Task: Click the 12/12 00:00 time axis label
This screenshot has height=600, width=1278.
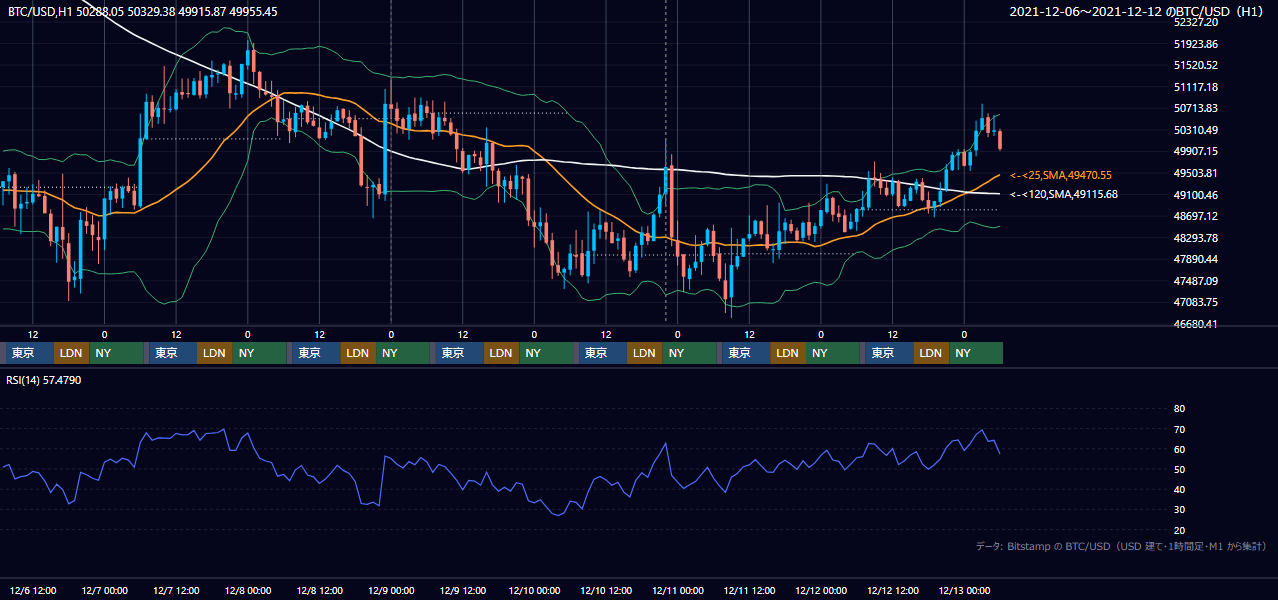Action: coord(821,590)
